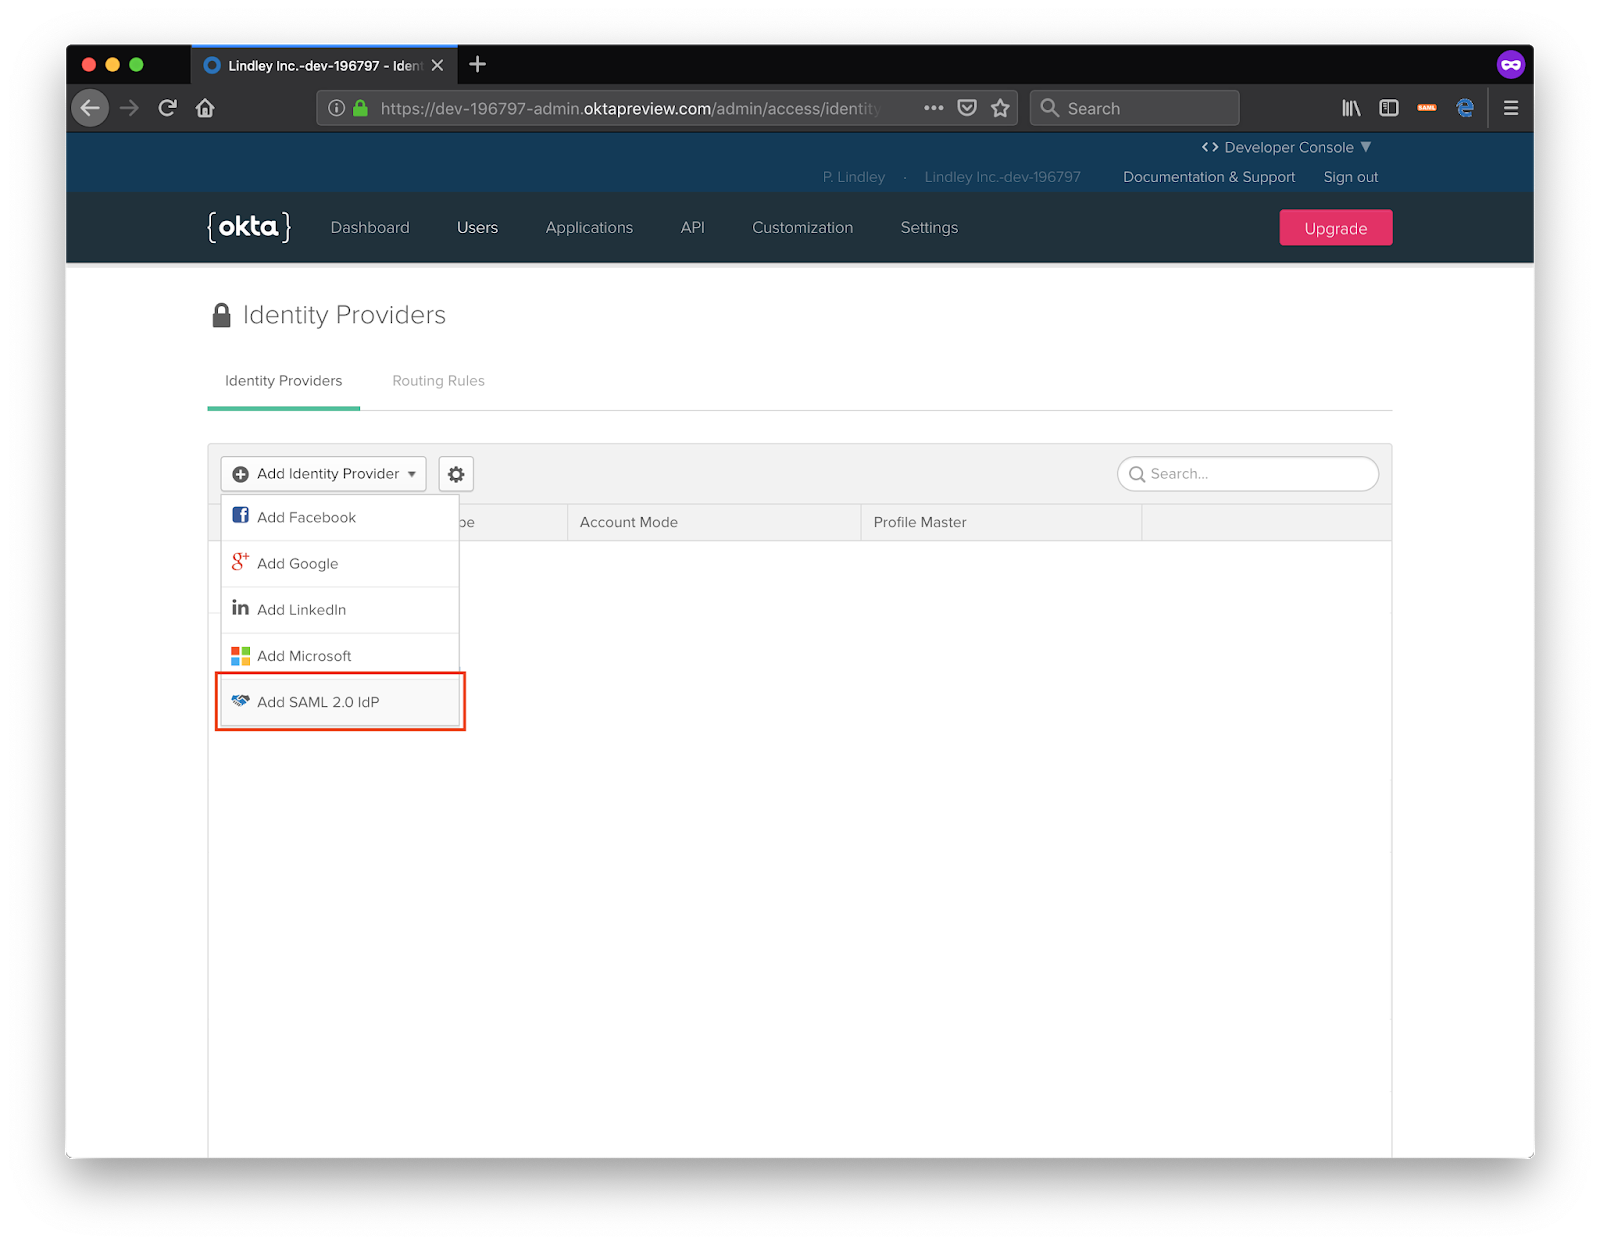This screenshot has height=1245, width=1600.
Task: Open the browser home page icon
Action: click(x=205, y=108)
